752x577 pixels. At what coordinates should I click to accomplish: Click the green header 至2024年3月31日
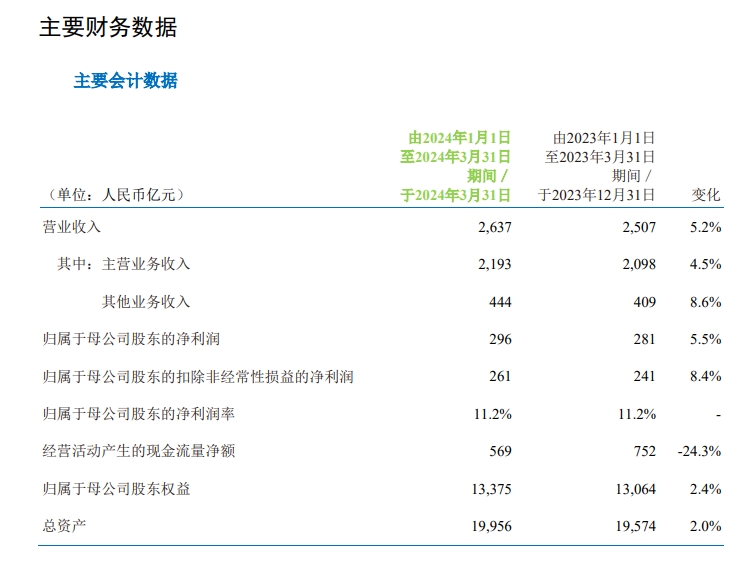point(456,157)
